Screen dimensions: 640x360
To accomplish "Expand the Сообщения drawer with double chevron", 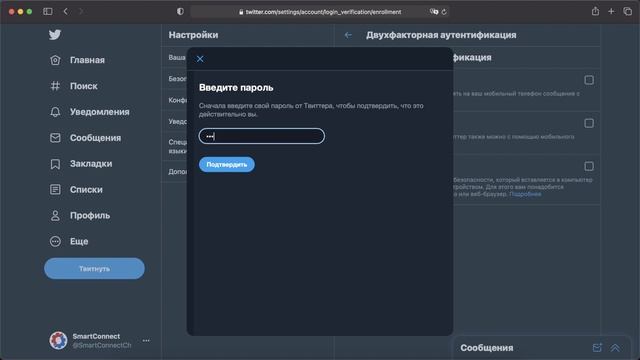I will (615, 348).
